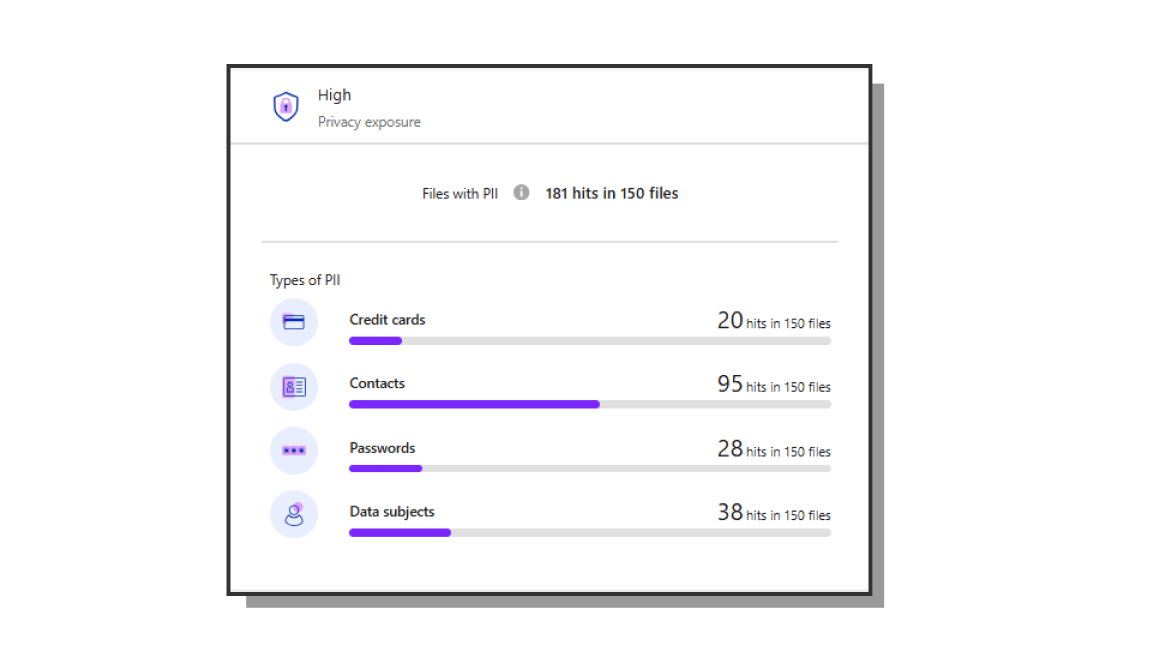Click the privacy shield lock icon
The height and width of the screenshot is (660, 1176).
click(x=286, y=107)
